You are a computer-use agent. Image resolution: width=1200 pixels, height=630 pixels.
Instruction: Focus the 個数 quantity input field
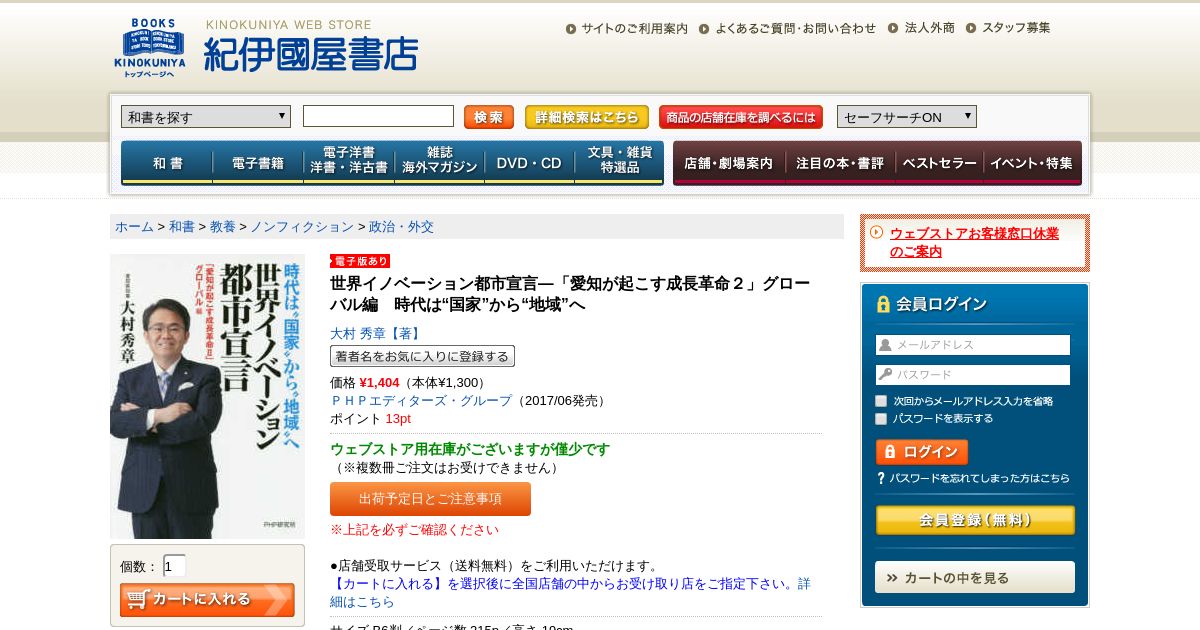pos(174,566)
